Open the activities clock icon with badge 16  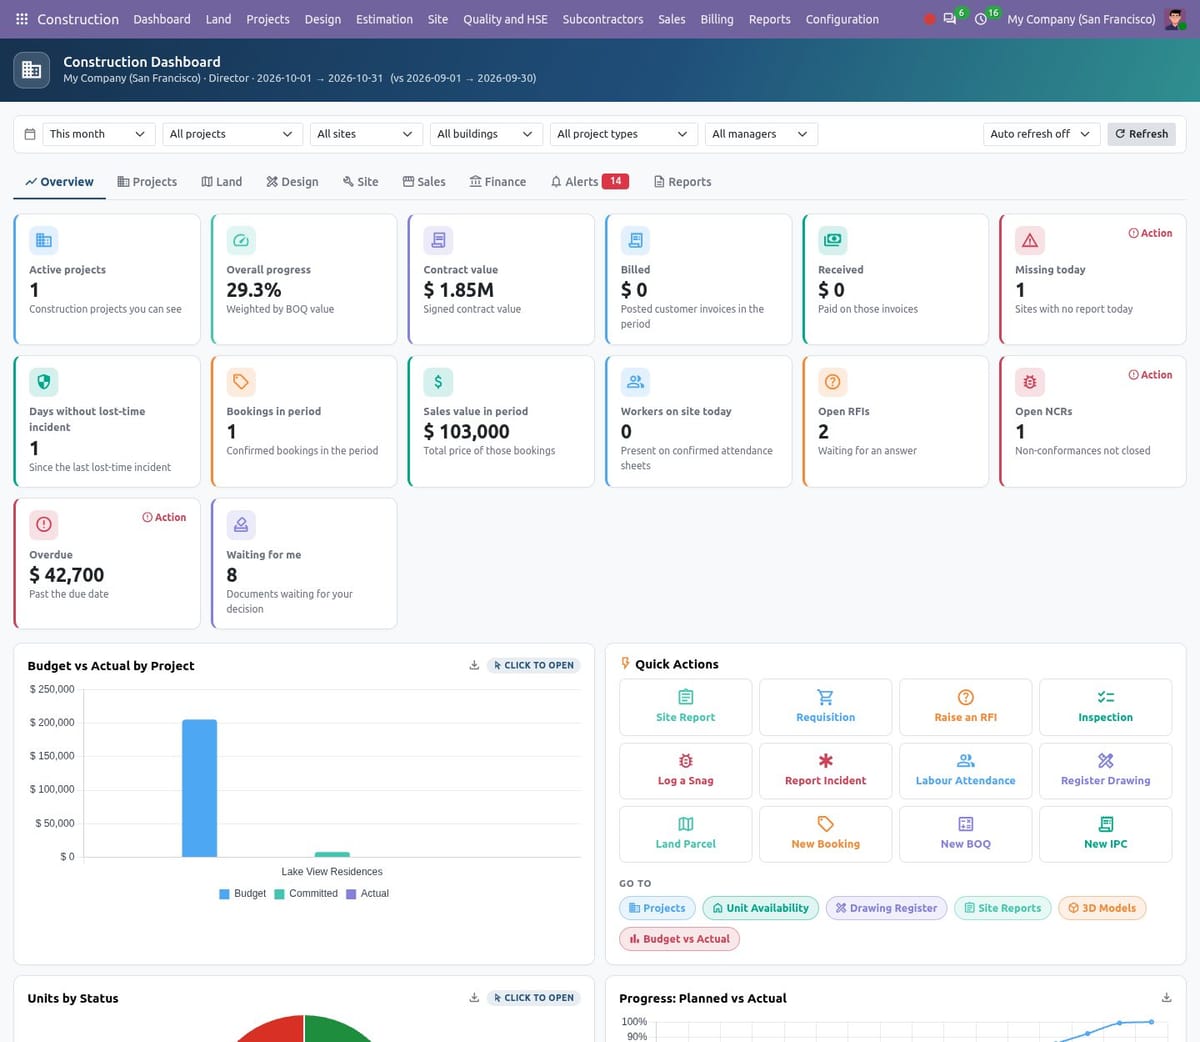[981, 19]
